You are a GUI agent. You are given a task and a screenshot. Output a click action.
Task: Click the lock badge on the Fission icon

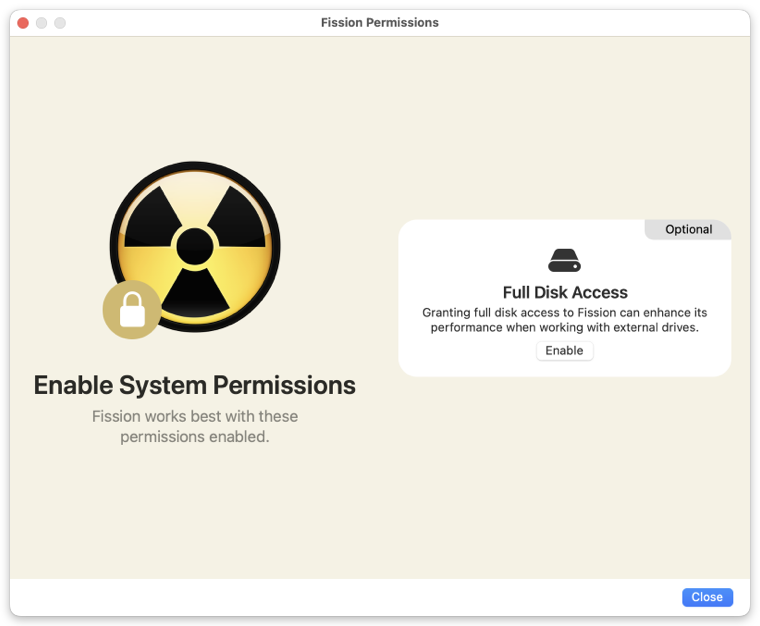pyautogui.click(x=132, y=310)
